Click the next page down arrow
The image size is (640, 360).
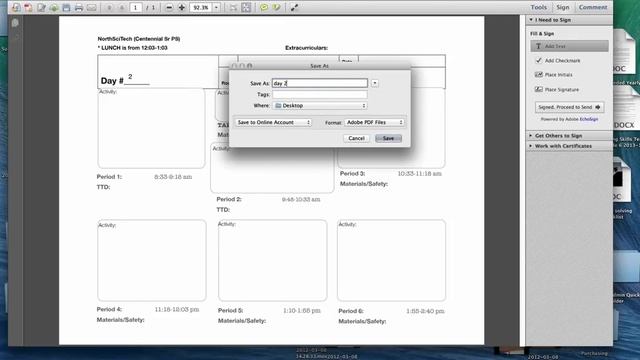[122, 7]
